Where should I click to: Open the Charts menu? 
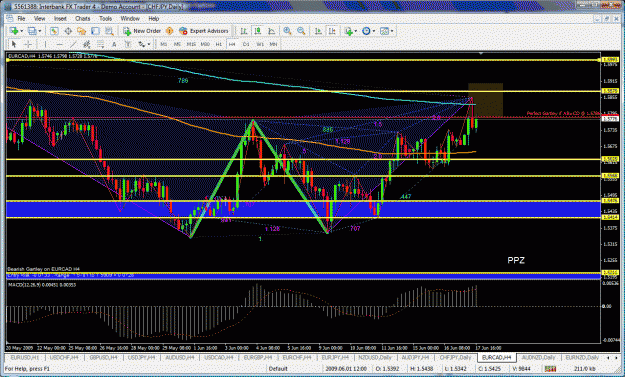click(x=83, y=19)
